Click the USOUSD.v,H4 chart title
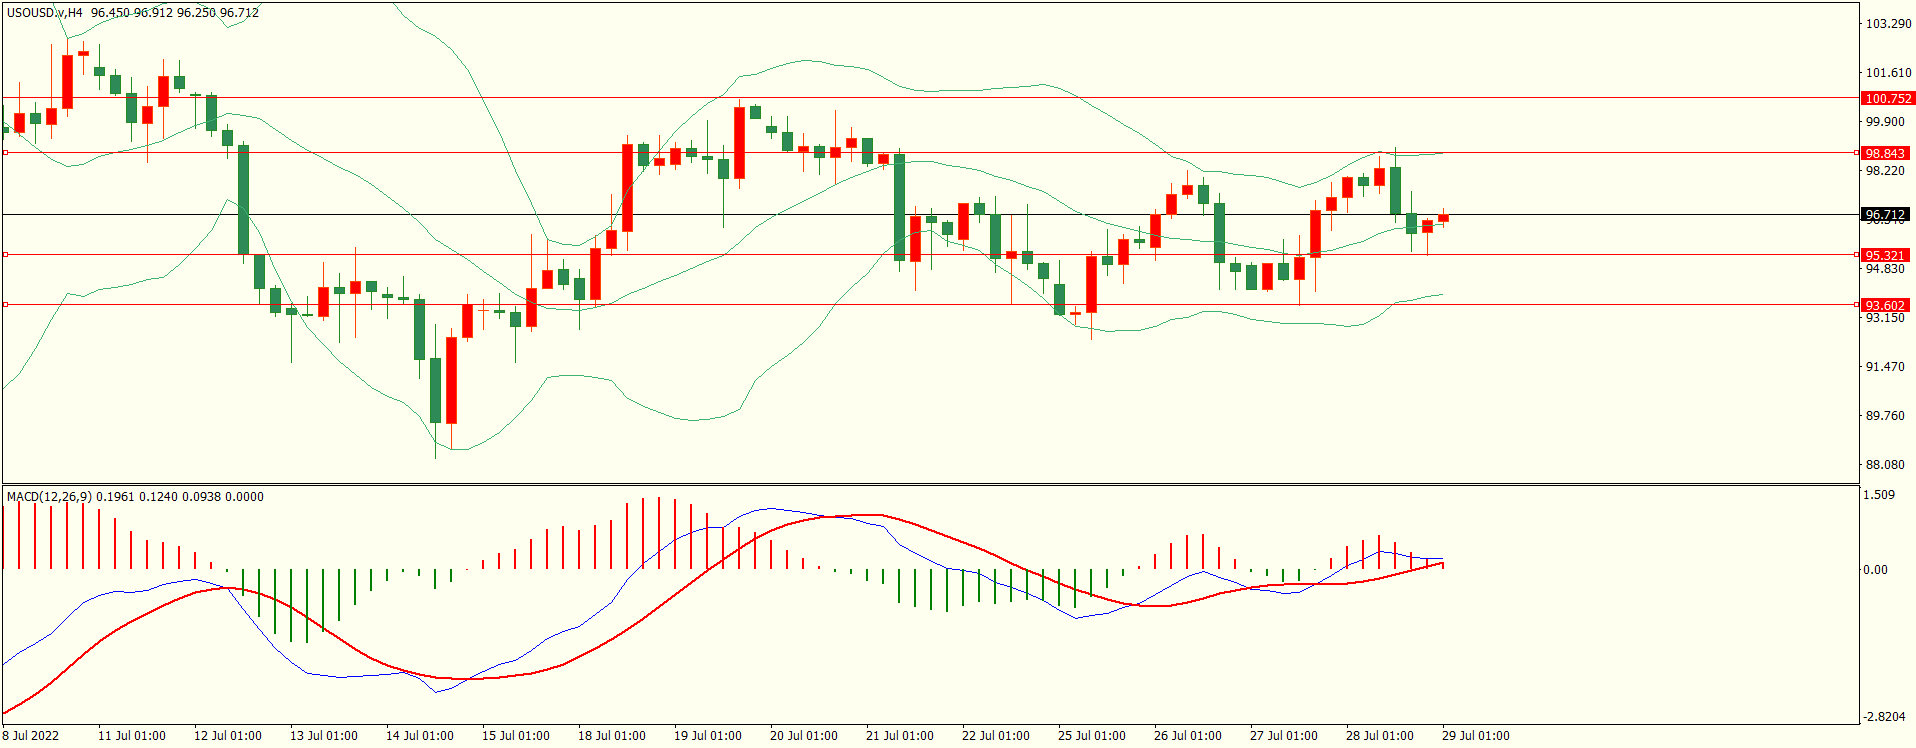 coord(45,13)
